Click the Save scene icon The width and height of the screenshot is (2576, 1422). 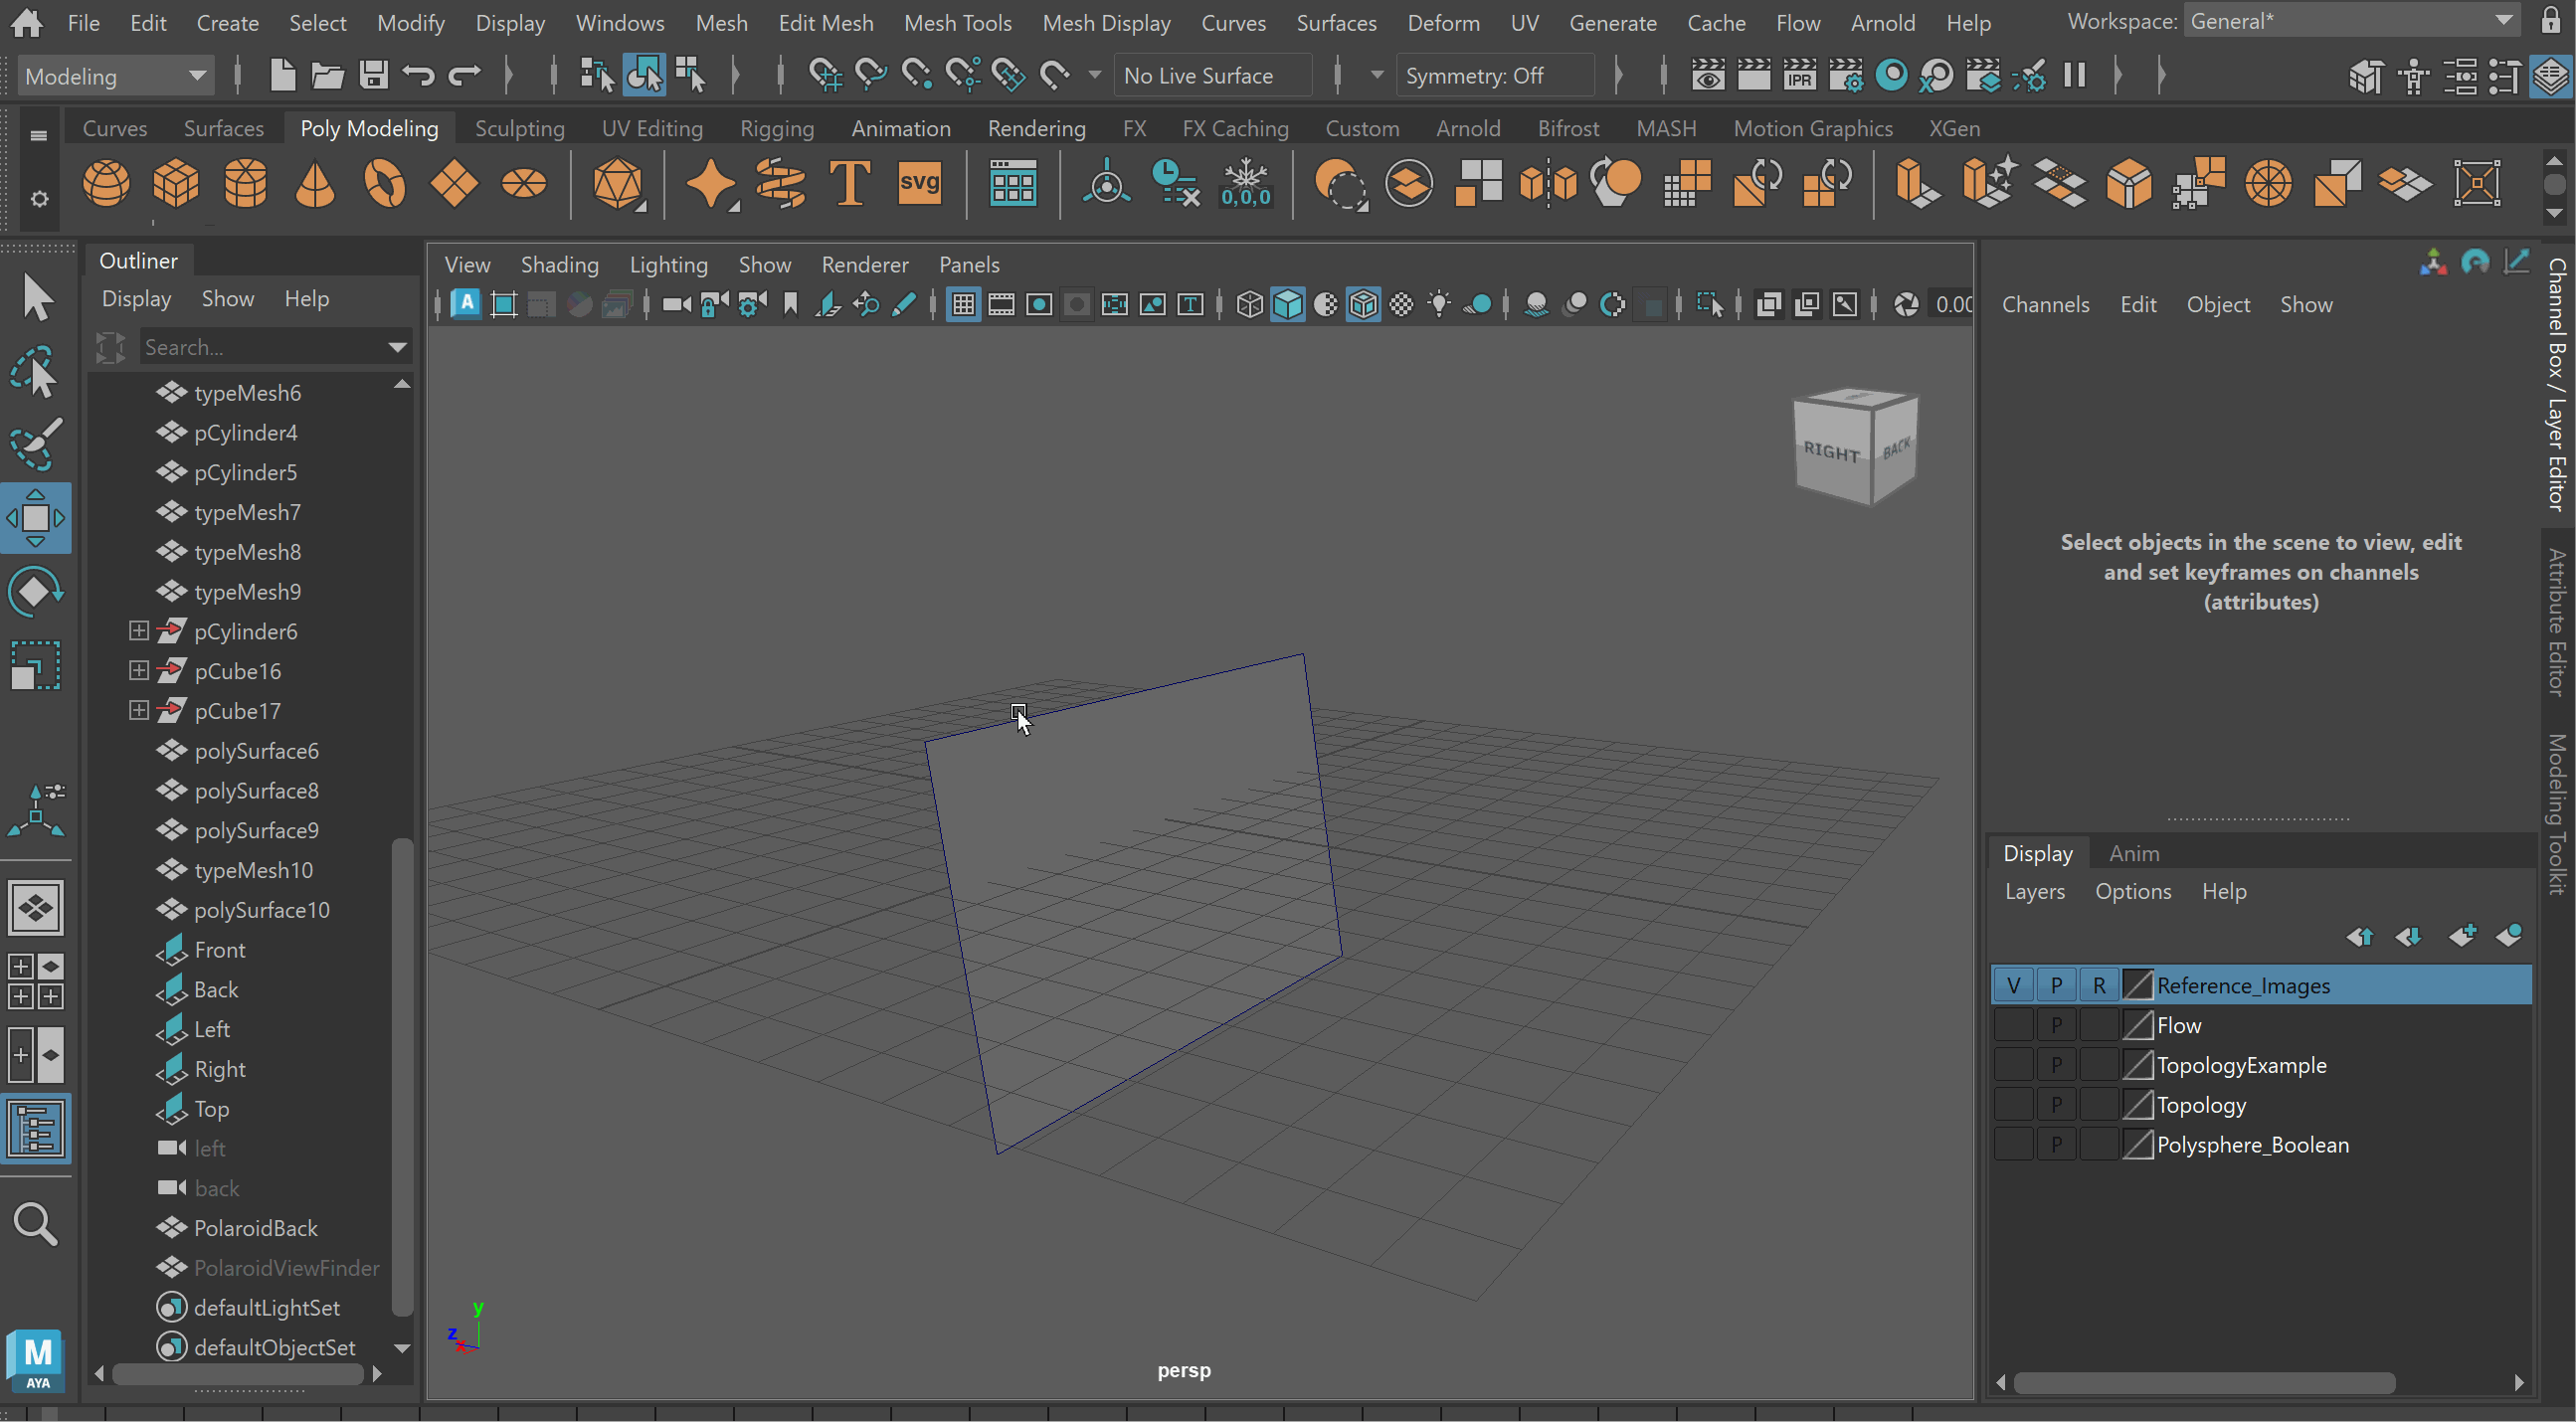[x=373, y=75]
